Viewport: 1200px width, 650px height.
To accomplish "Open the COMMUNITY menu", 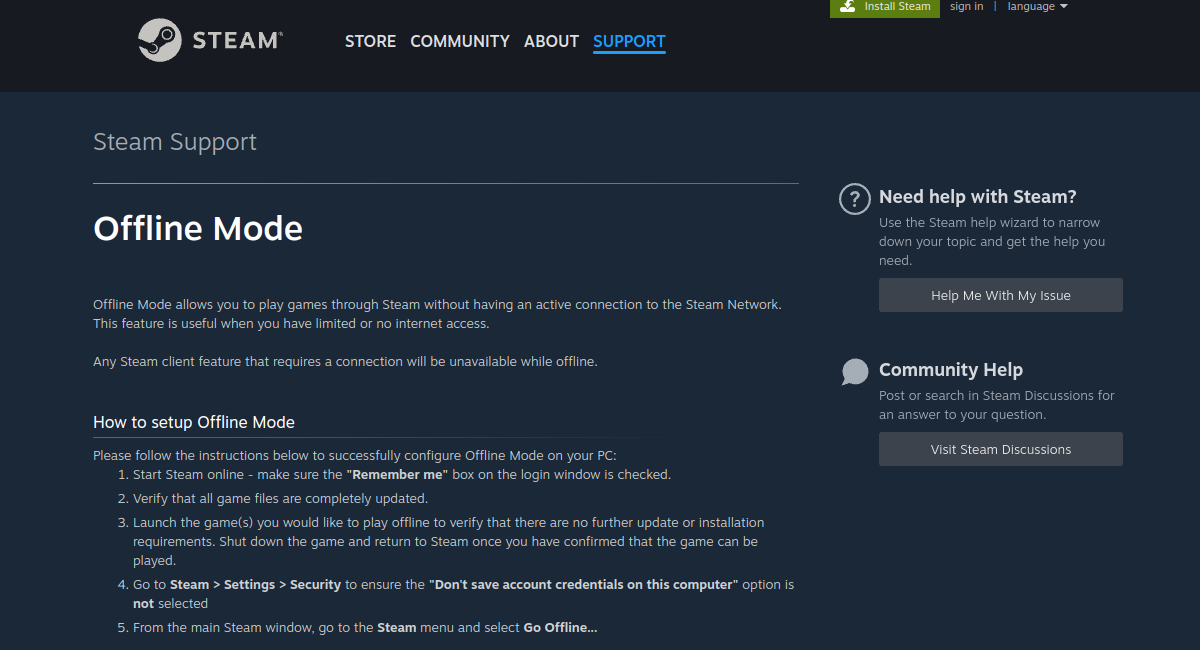I will tap(460, 41).
